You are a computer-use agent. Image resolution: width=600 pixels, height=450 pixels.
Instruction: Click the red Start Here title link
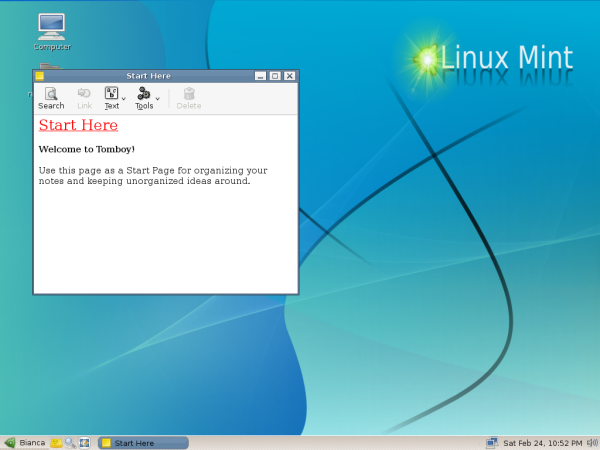(78, 125)
